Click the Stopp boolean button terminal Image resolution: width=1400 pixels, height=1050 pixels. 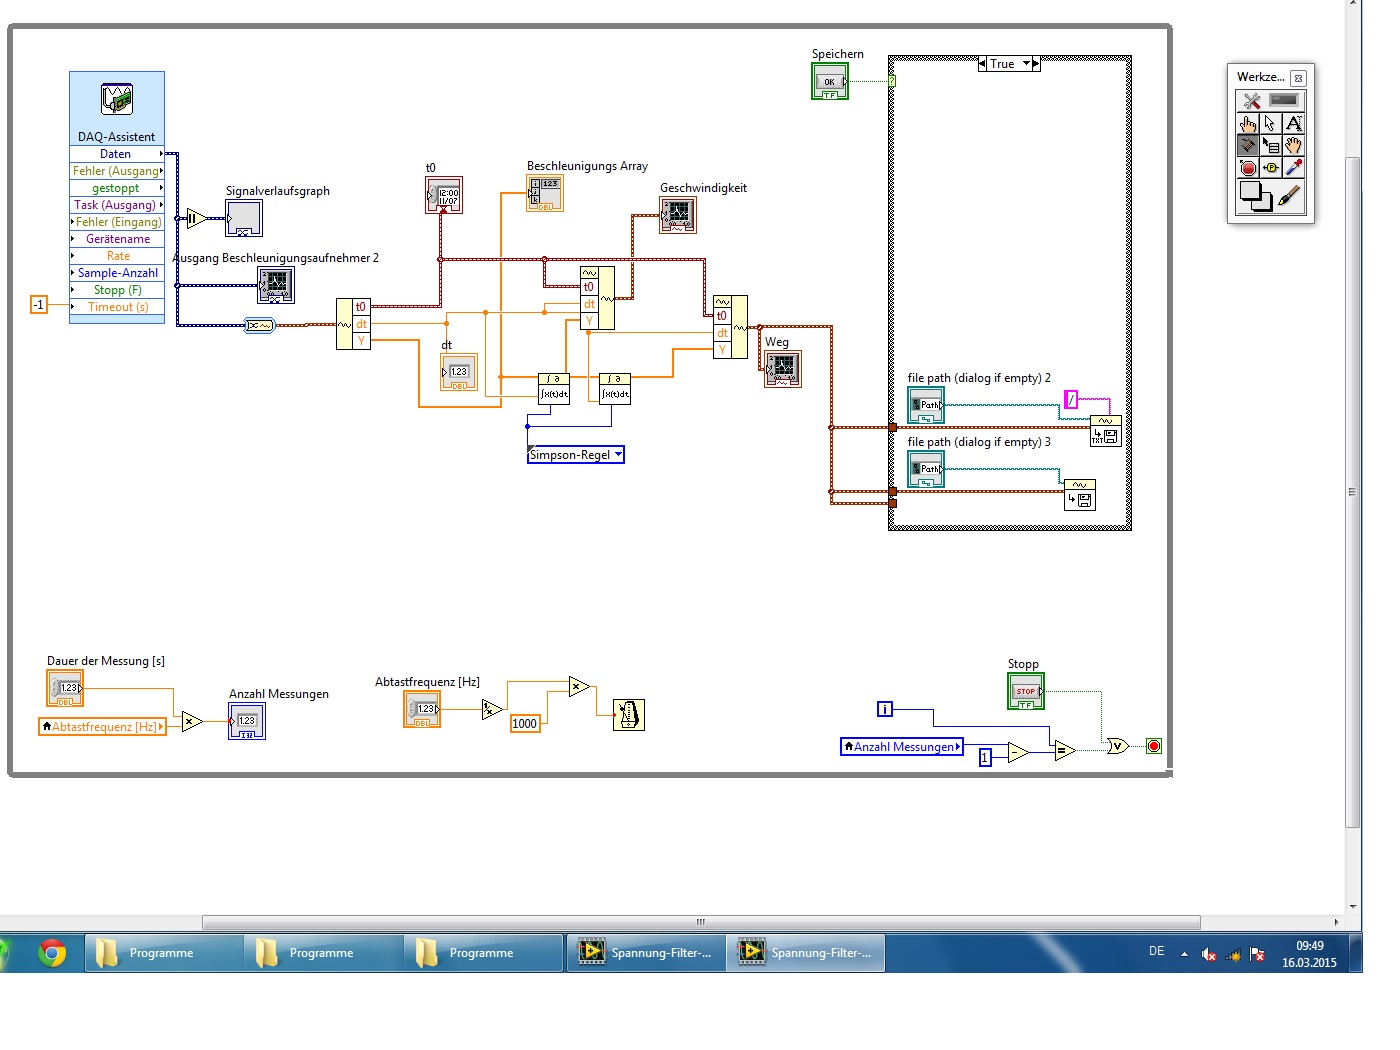1026,691
